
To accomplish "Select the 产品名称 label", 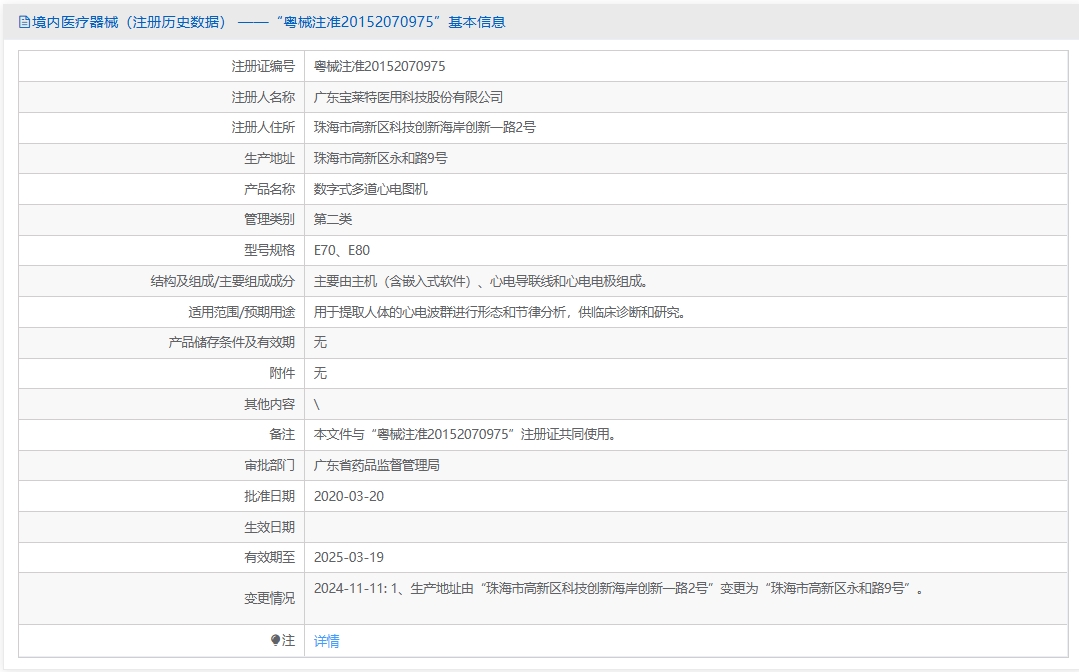I will point(269,189).
